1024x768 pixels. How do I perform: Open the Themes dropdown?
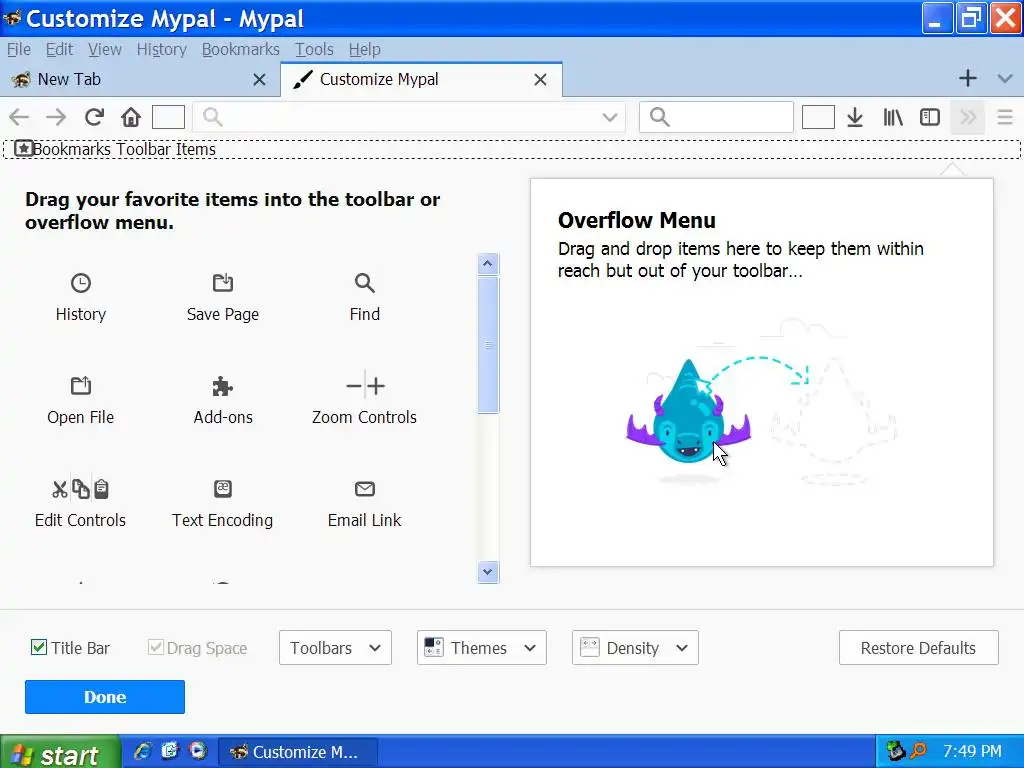click(481, 647)
